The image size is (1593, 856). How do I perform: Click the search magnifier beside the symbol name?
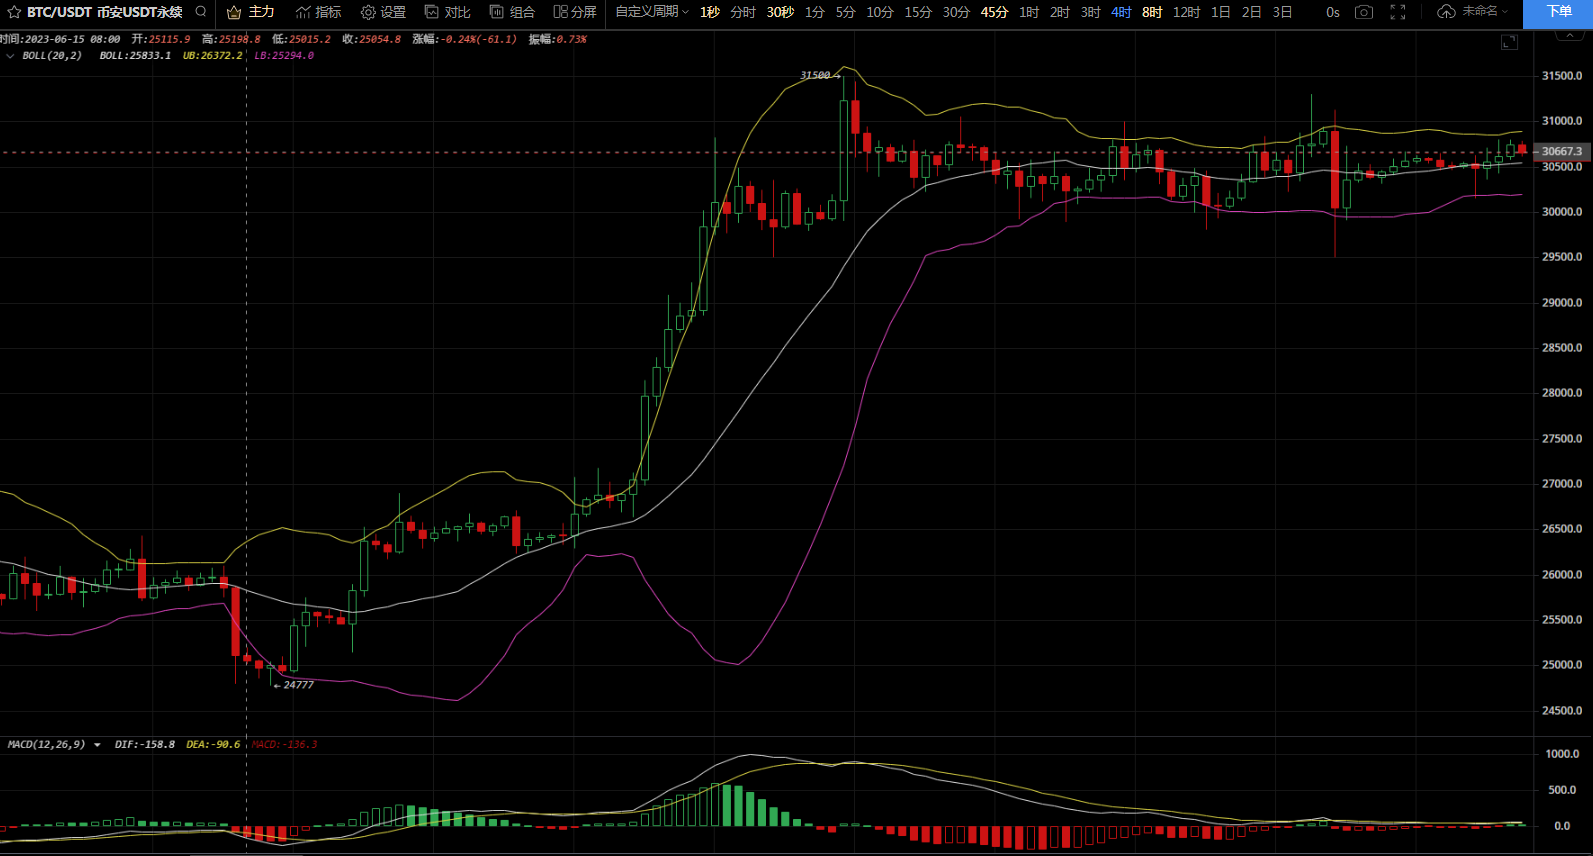(201, 12)
